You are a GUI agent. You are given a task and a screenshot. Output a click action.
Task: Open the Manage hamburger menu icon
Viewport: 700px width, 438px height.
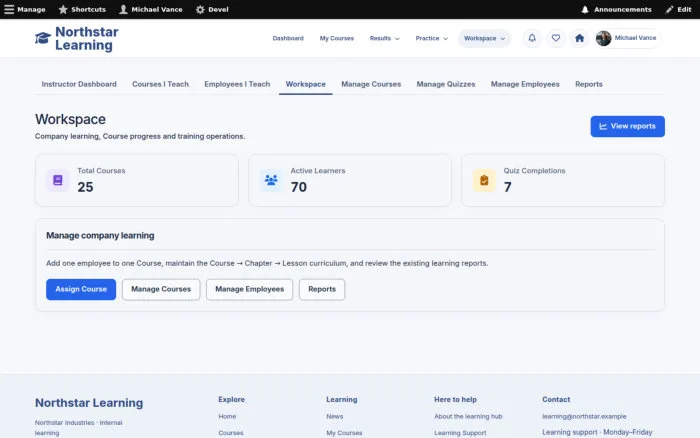[9, 9]
